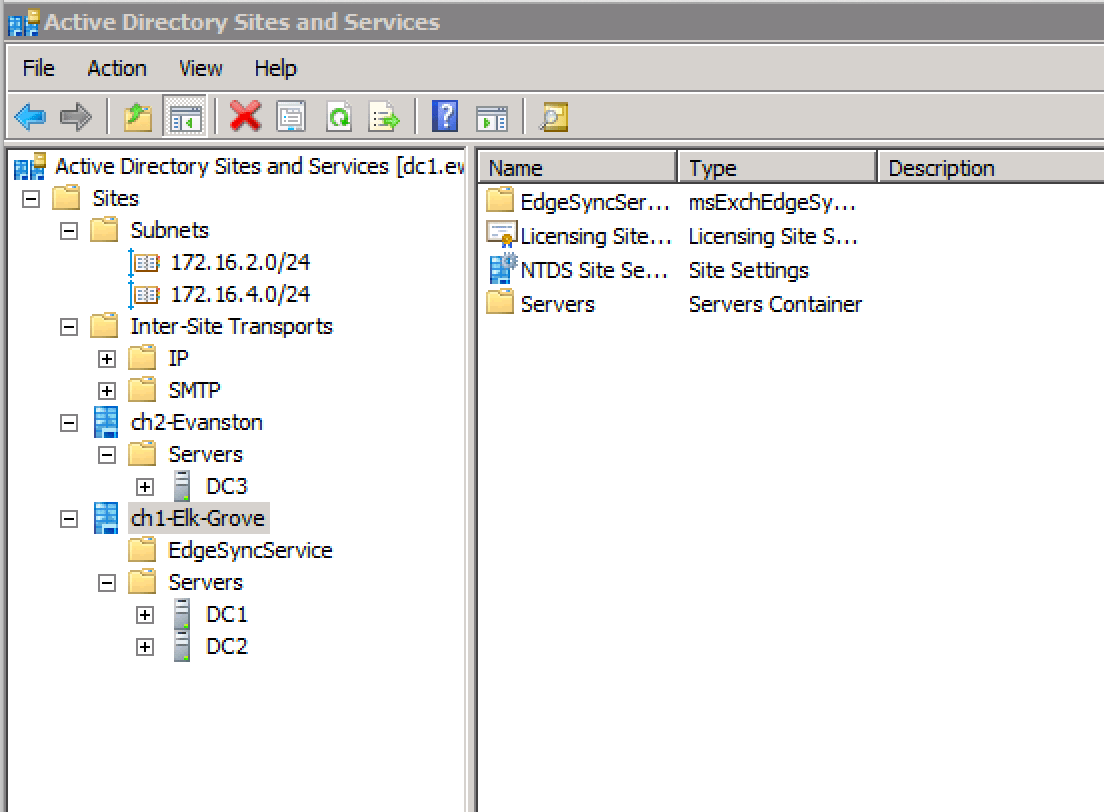This screenshot has height=812, width=1104.
Task: Open the File menu
Action: [x=38, y=68]
